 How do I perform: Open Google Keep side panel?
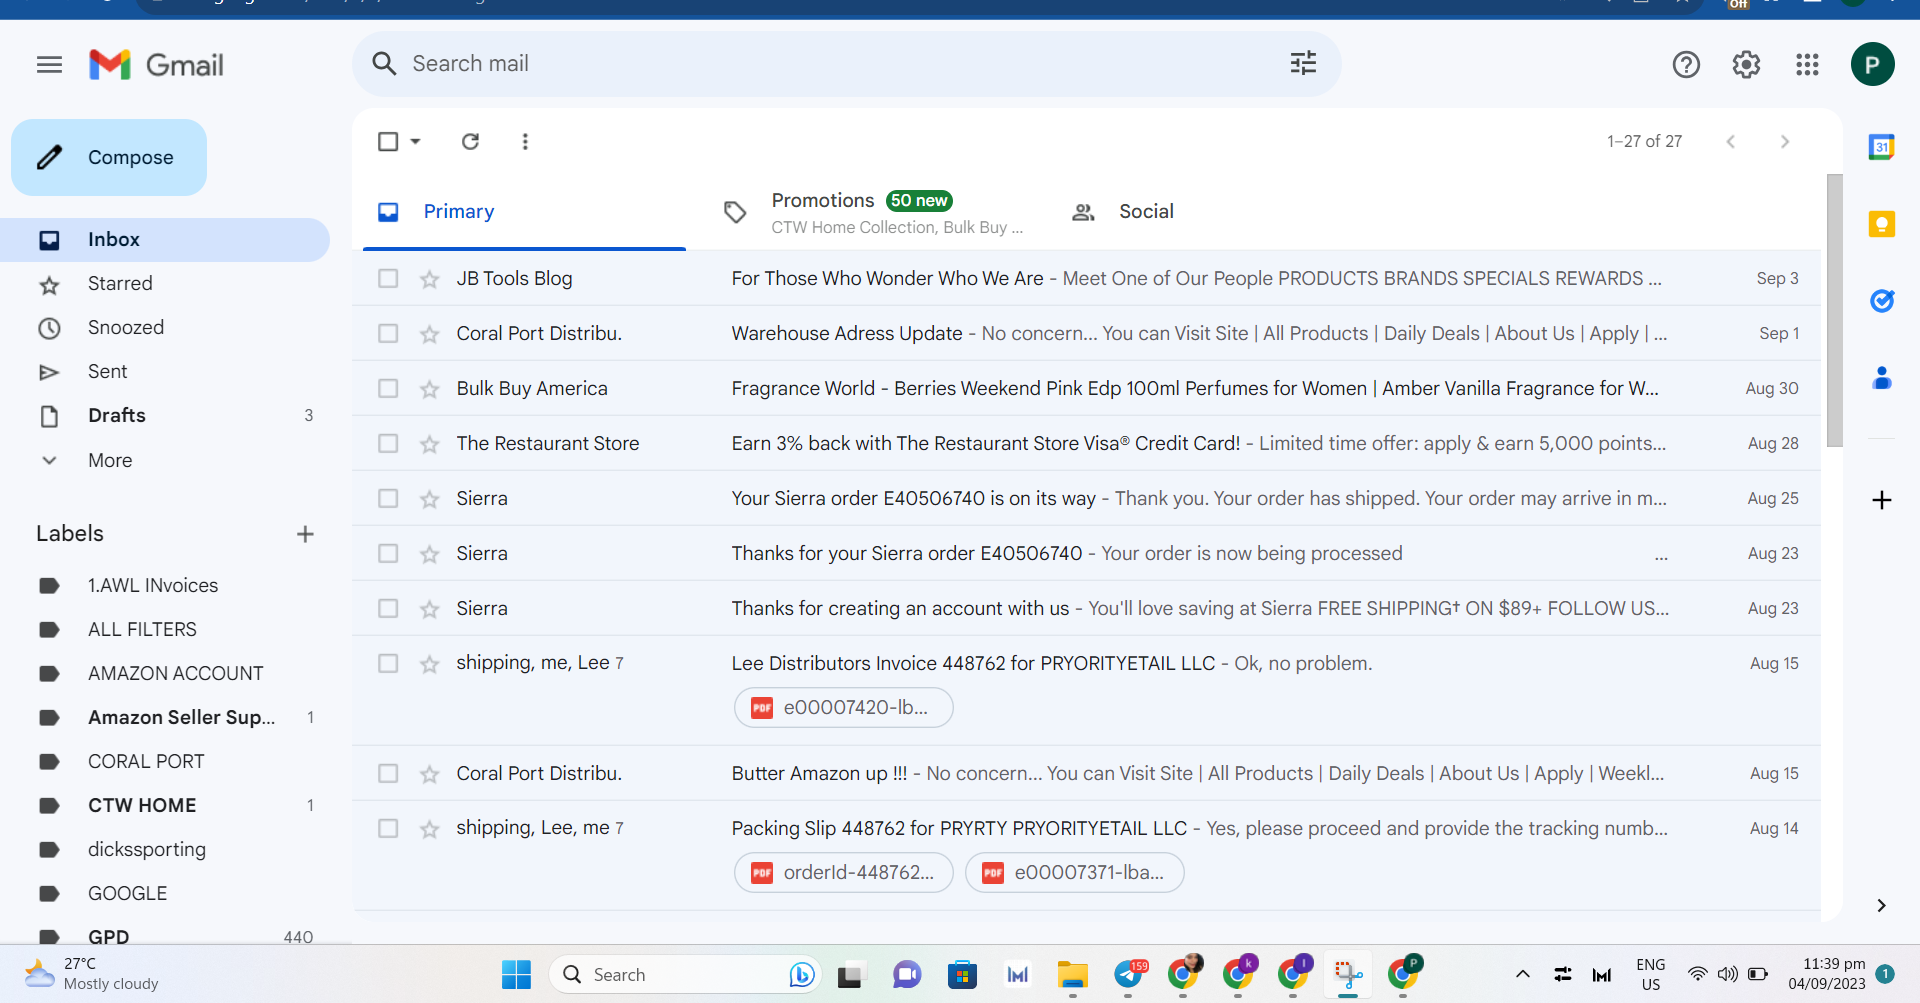(1881, 224)
